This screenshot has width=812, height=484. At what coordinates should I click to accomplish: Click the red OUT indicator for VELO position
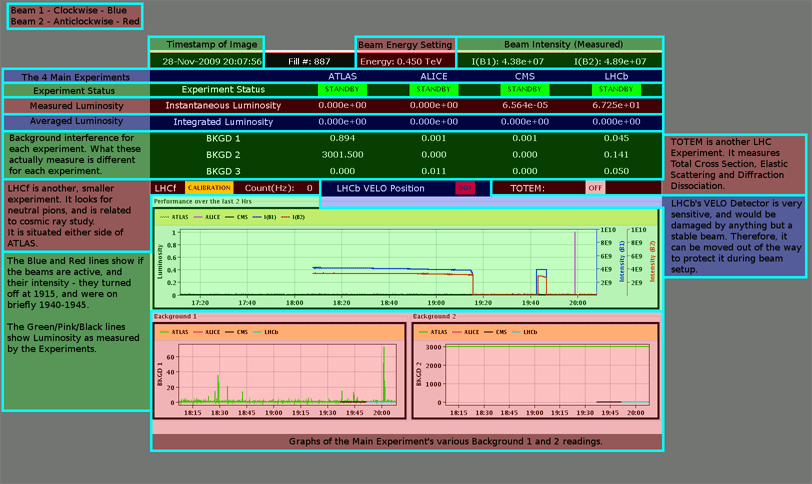[x=465, y=188]
